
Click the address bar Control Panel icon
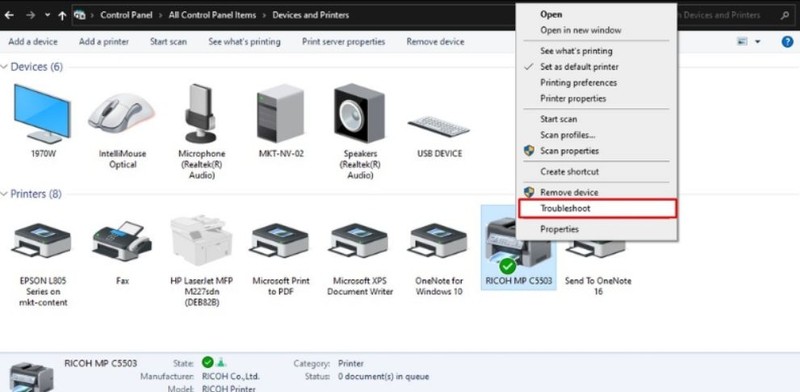tap(80, 15)
